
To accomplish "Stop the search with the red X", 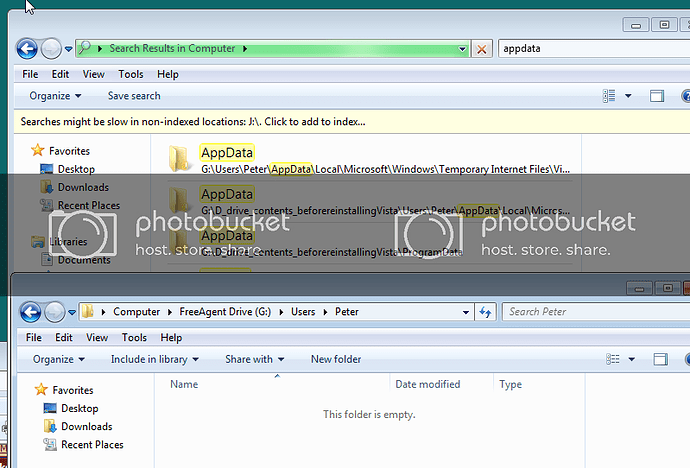I will point(481,49).
